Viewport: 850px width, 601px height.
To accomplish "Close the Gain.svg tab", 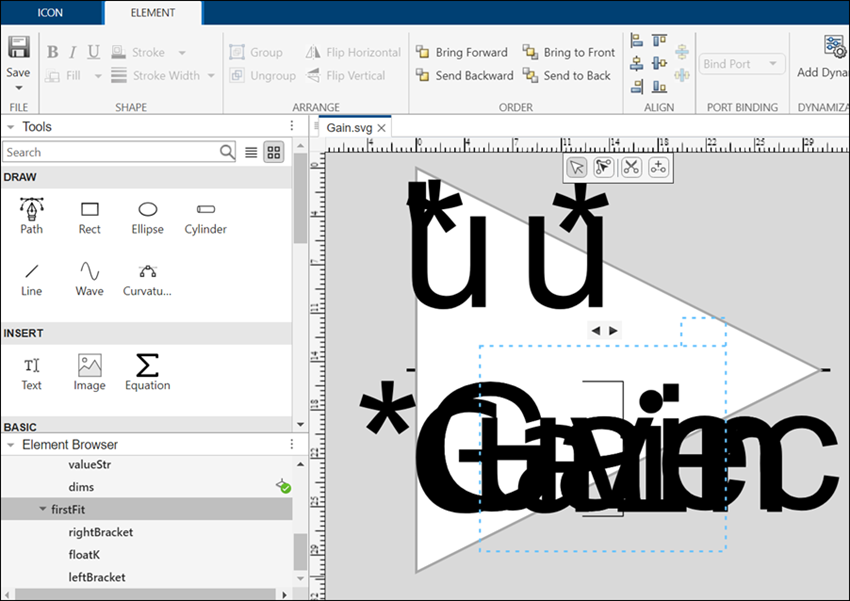I will pos(382,128).
